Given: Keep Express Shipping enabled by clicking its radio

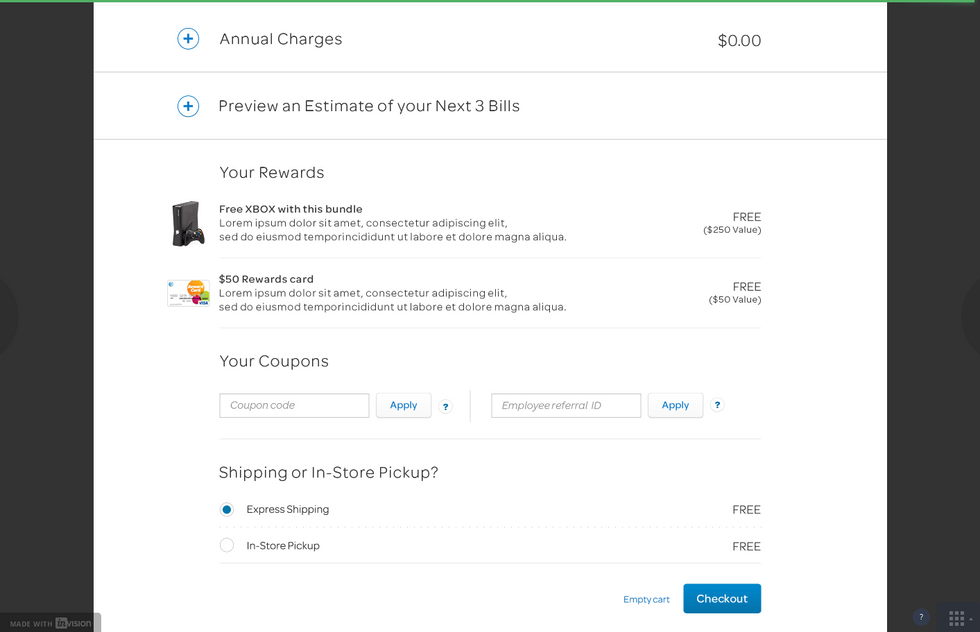Looking at the screenshot, I should point(226,509).
